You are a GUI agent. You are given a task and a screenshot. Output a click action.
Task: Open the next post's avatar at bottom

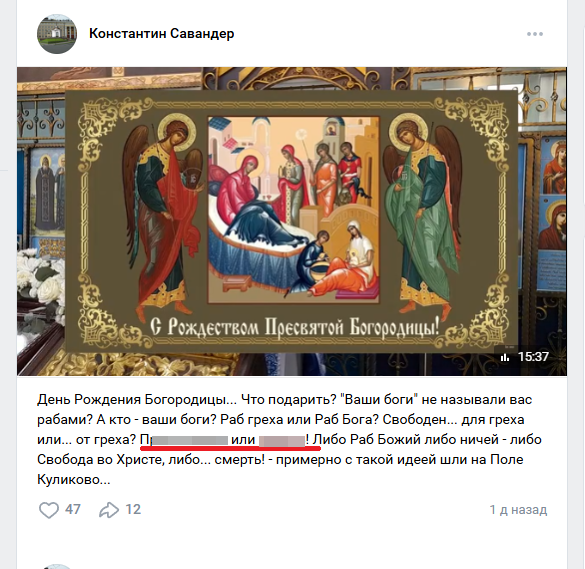[x=57, y=566]
